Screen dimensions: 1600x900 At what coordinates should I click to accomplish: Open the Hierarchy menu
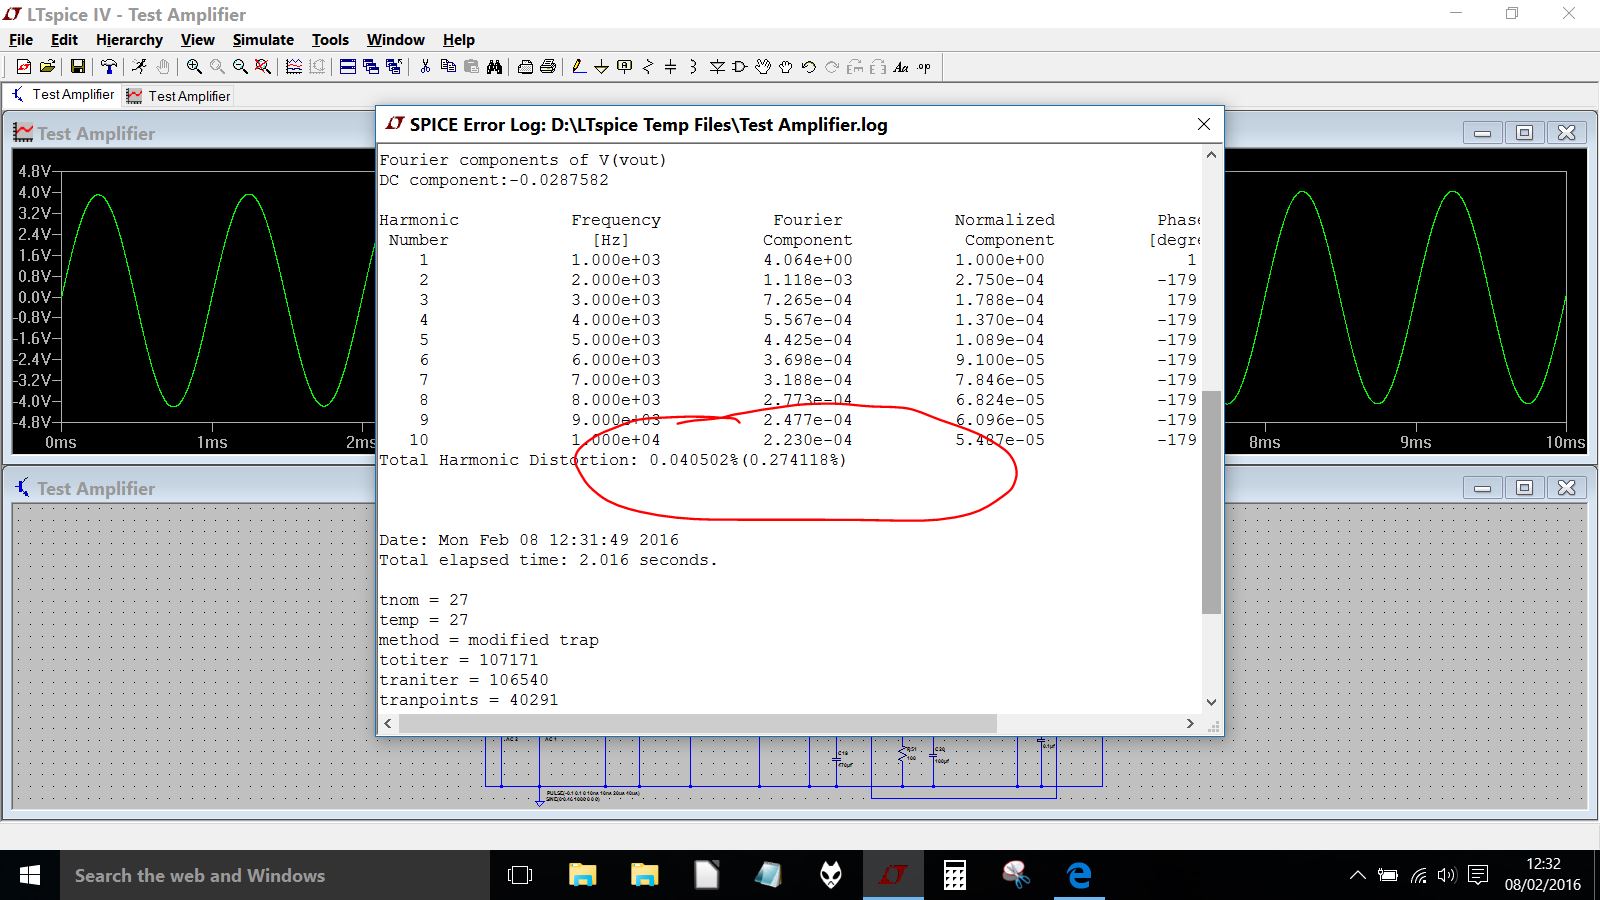[x=129, y=40]
